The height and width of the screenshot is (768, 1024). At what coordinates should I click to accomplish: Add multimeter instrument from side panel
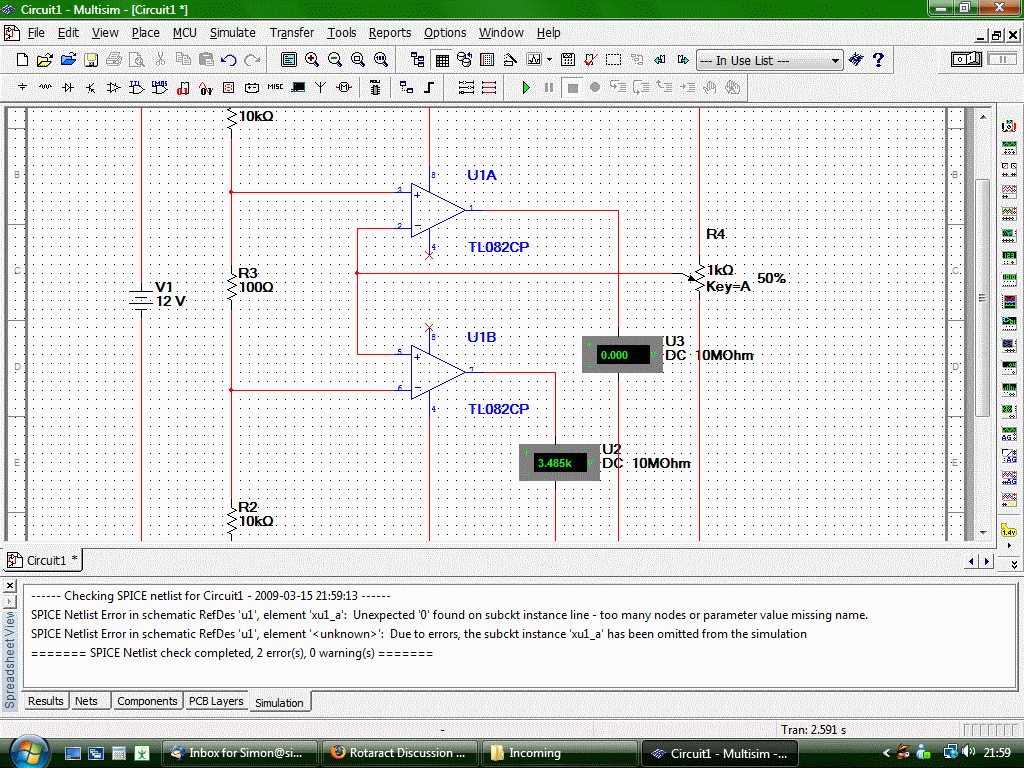point(1009,125)
